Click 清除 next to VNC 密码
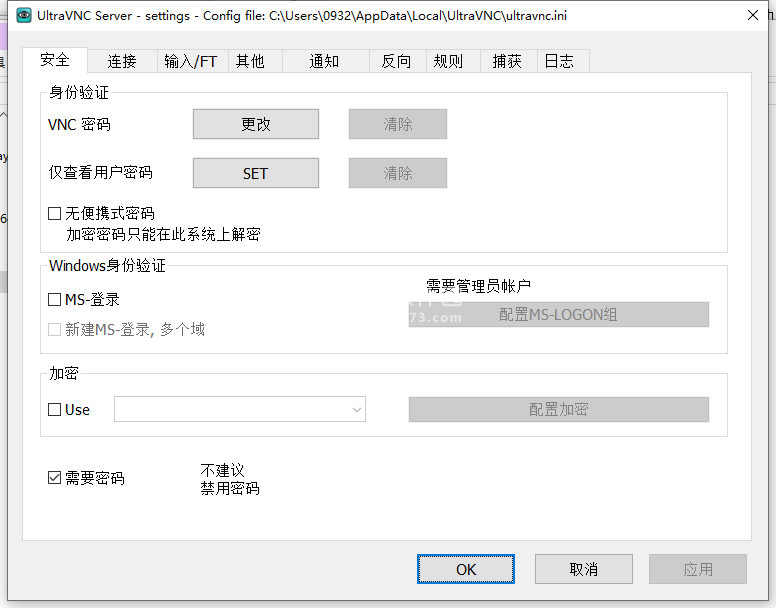This screenshot has height=608, width=776. click(398, 124)
